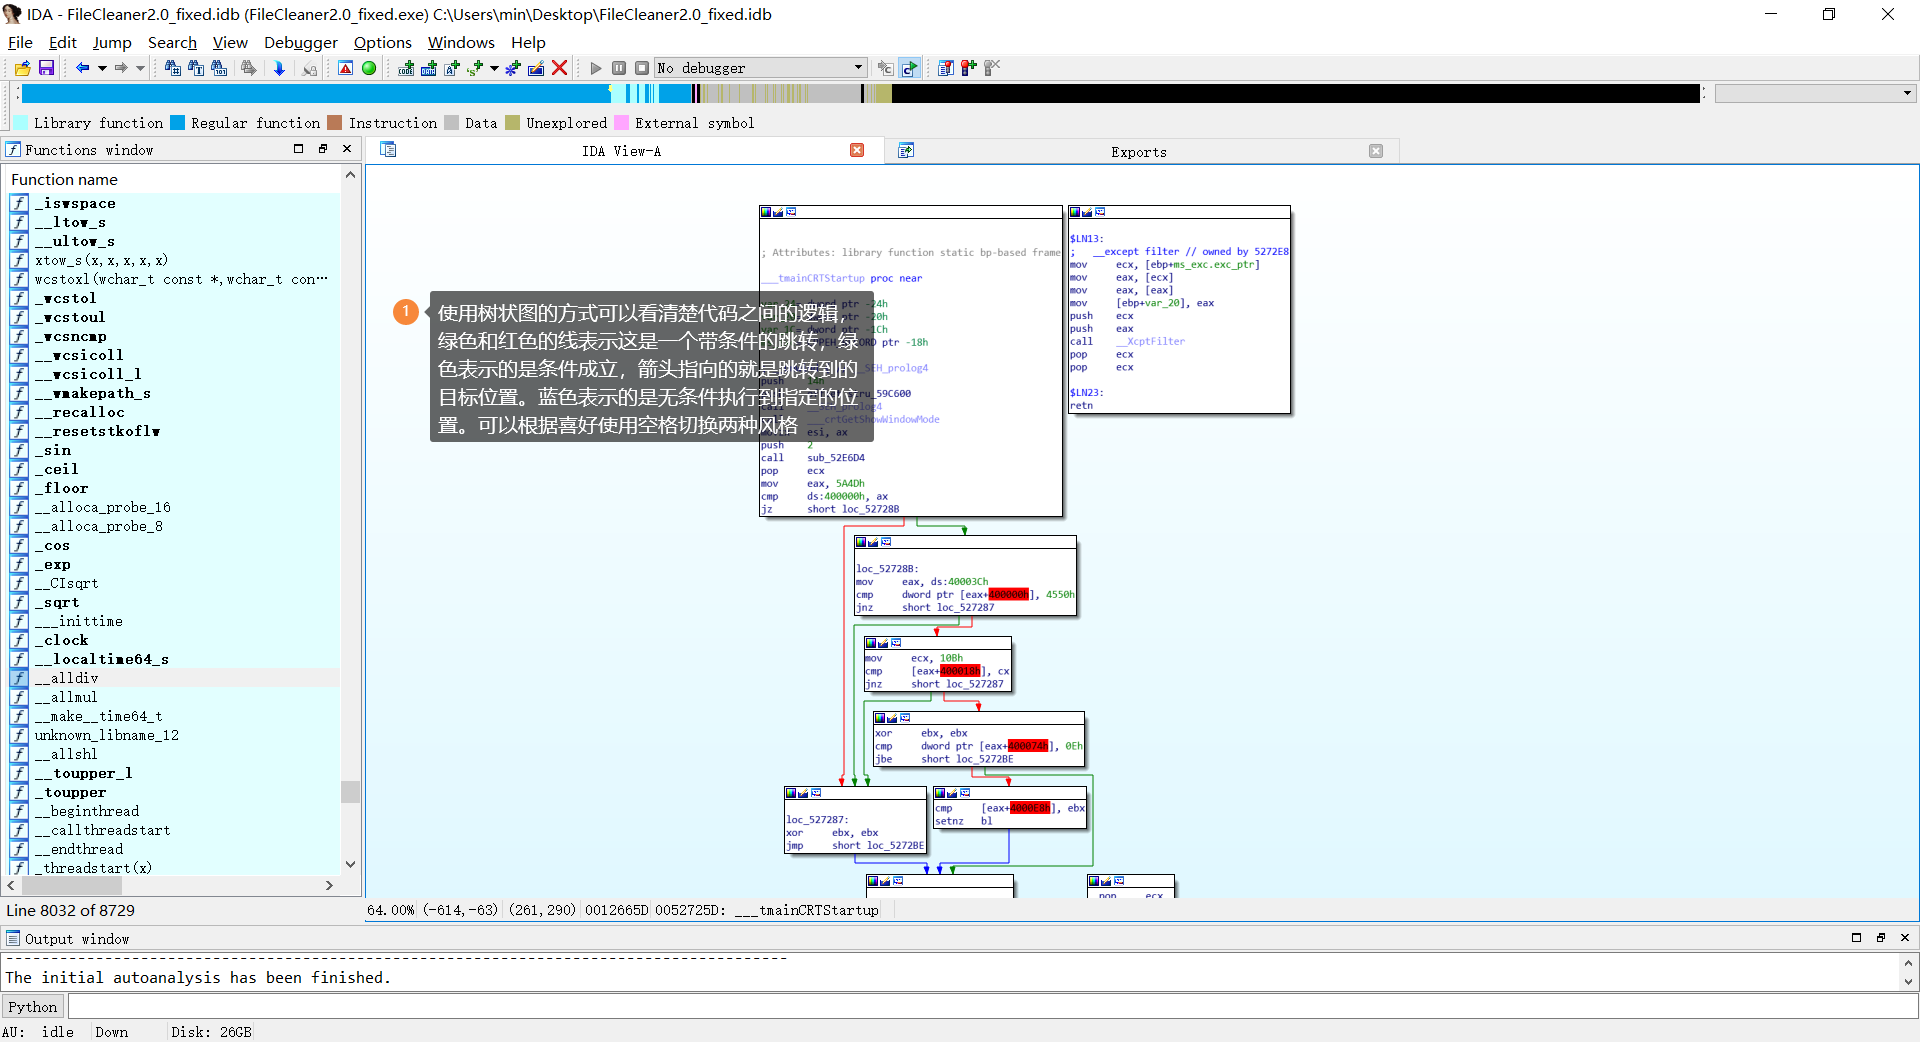
Task: Stop the process with stop icon
Action: (x=642, y=68)
